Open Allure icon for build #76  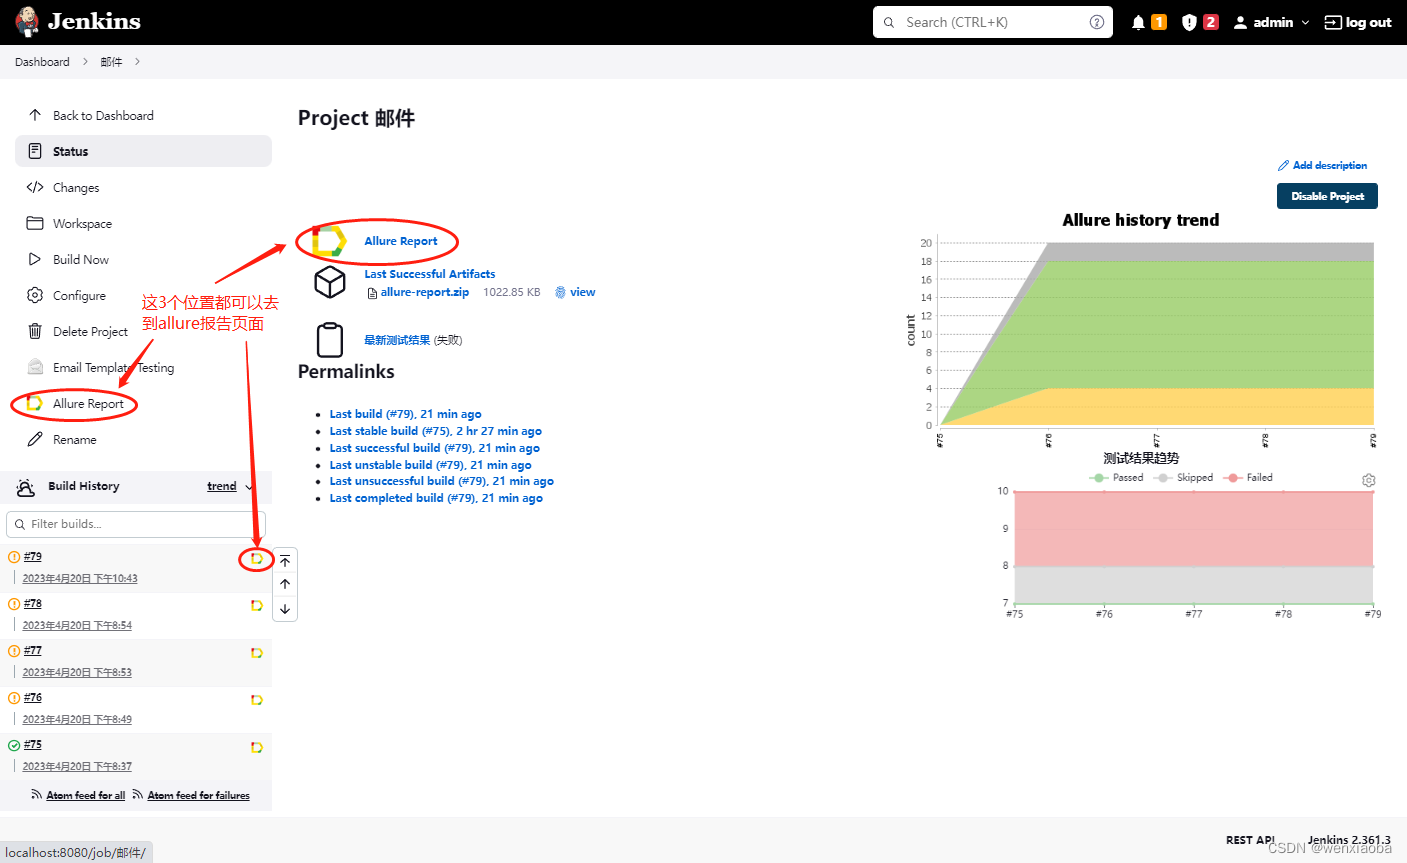pos(257,699)
